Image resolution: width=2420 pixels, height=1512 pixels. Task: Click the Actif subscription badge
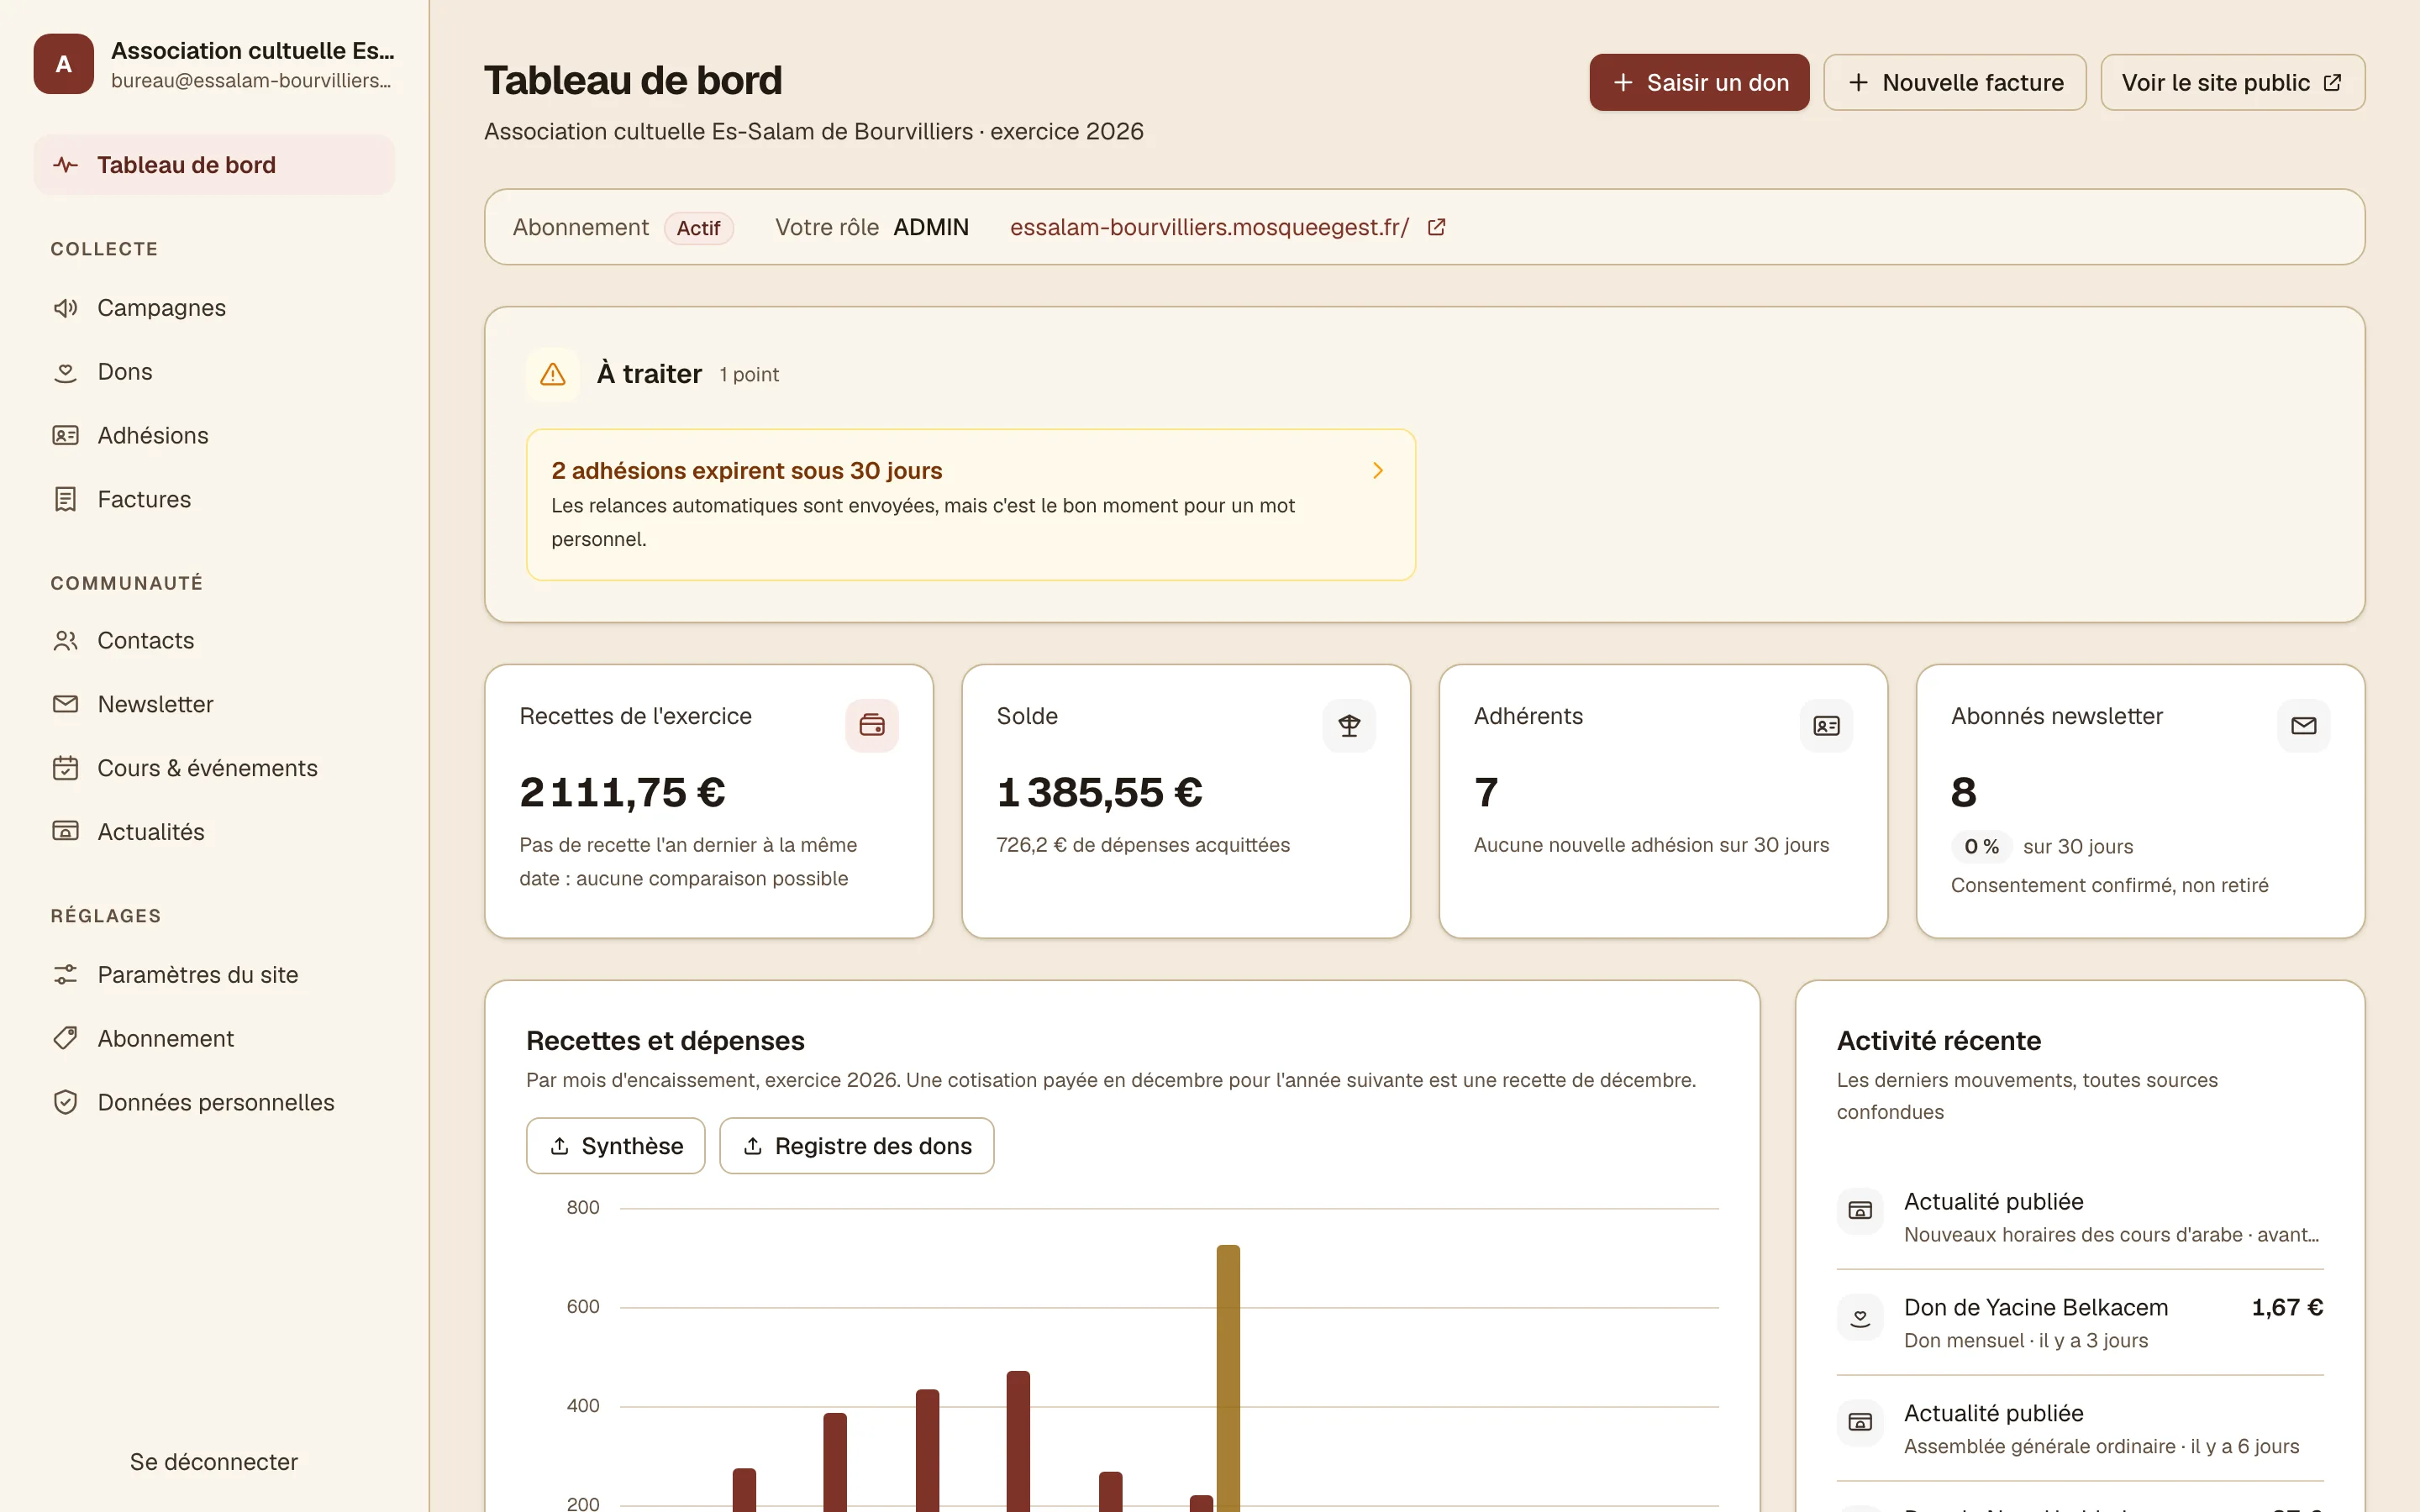(698, 229)
